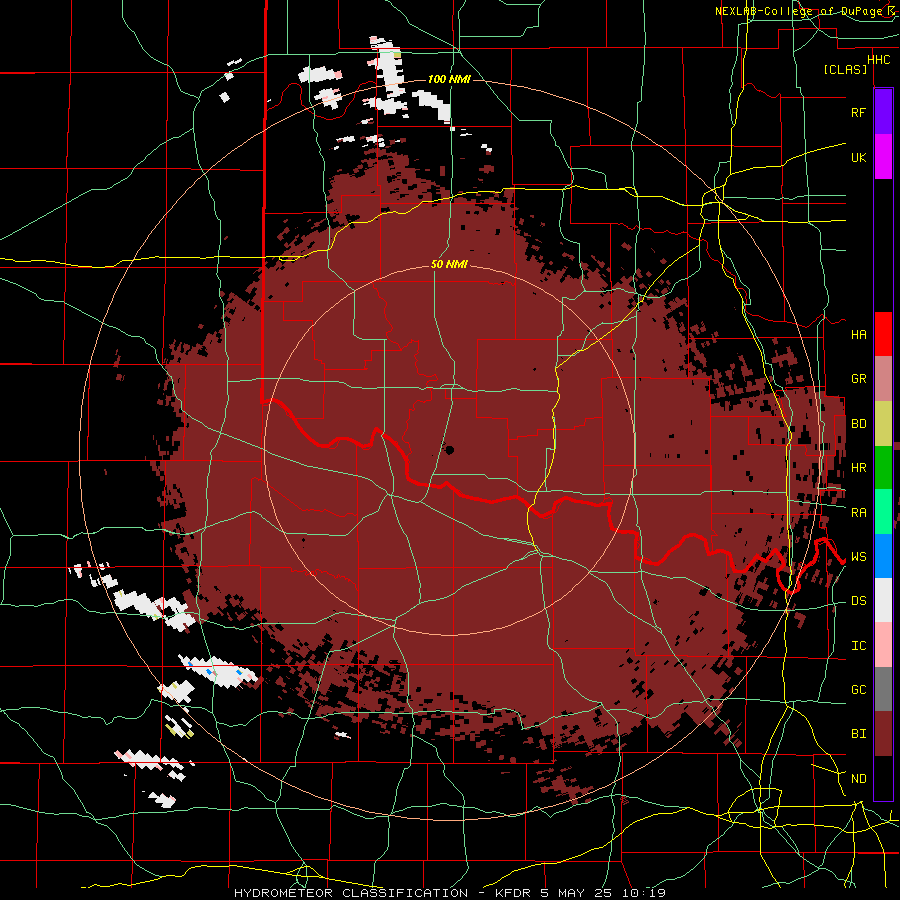Click the gray GC legend color swatch
This screenshot has height=900, width=900.
[x=883, y=689]
